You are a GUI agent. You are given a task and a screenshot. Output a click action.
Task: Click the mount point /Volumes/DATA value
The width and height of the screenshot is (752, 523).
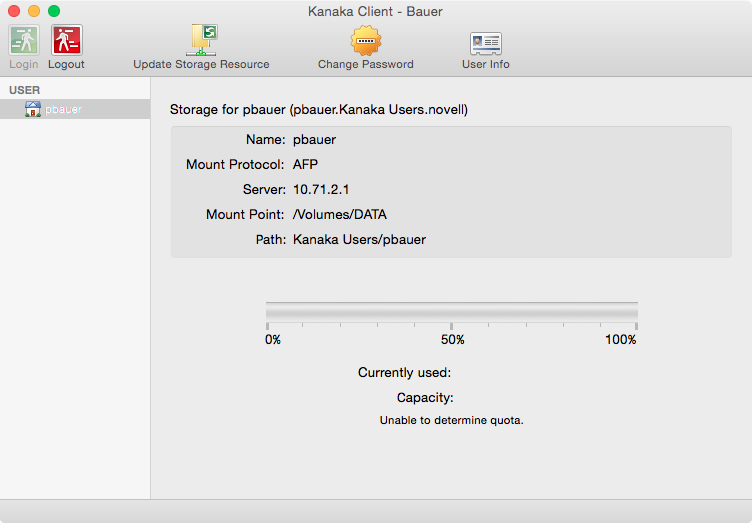[x=340, y=214]
